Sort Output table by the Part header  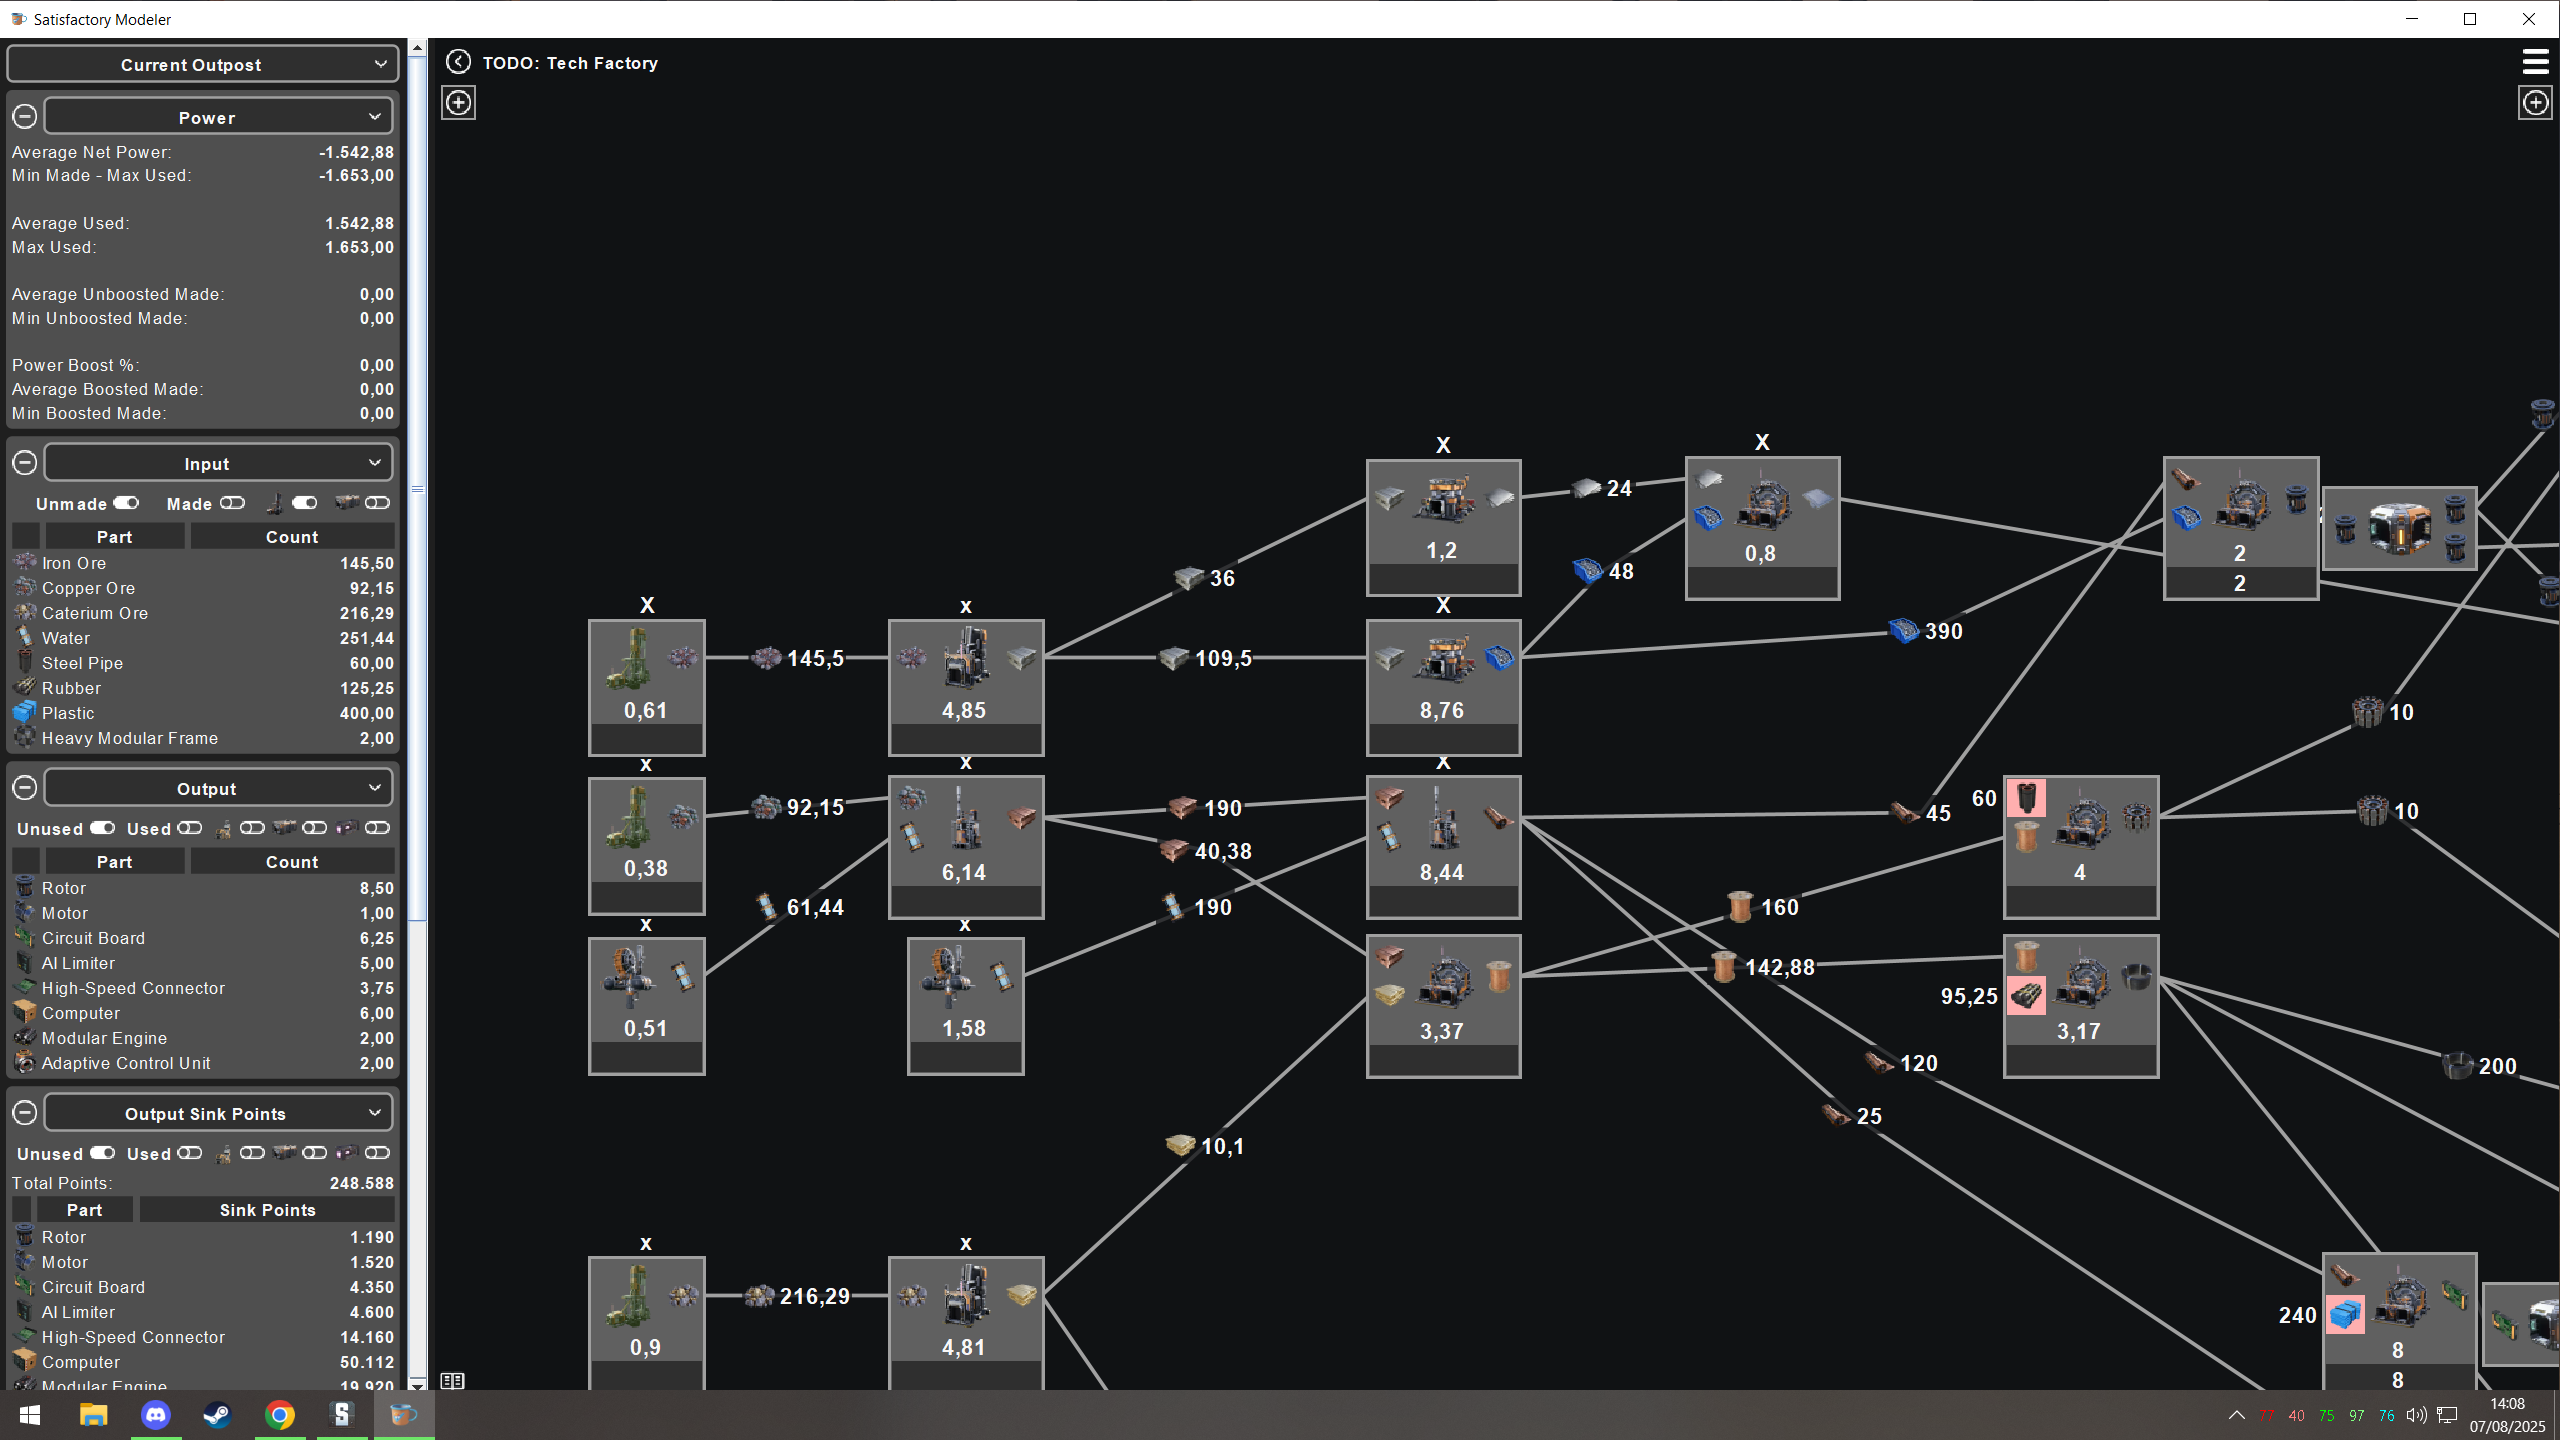click(115, 862)
